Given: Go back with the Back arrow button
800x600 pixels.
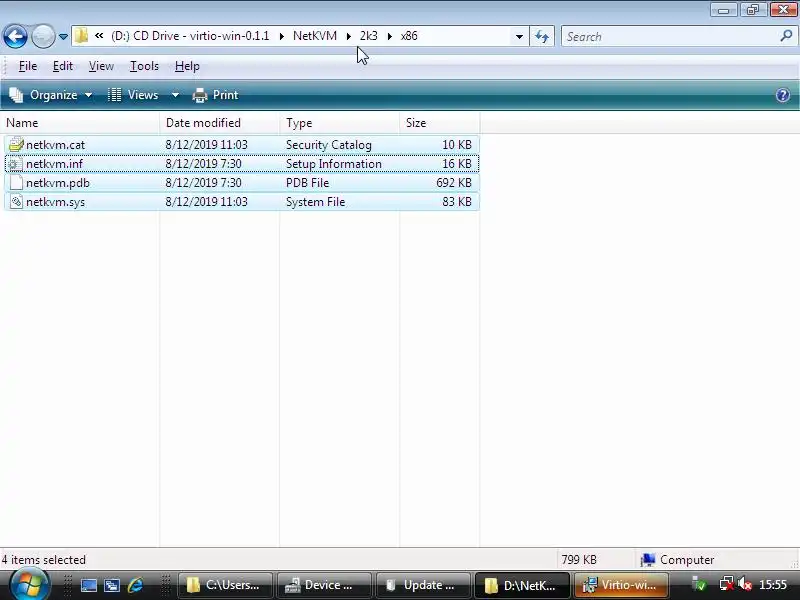Looking at the screenshot, I should tap(15, 36).
